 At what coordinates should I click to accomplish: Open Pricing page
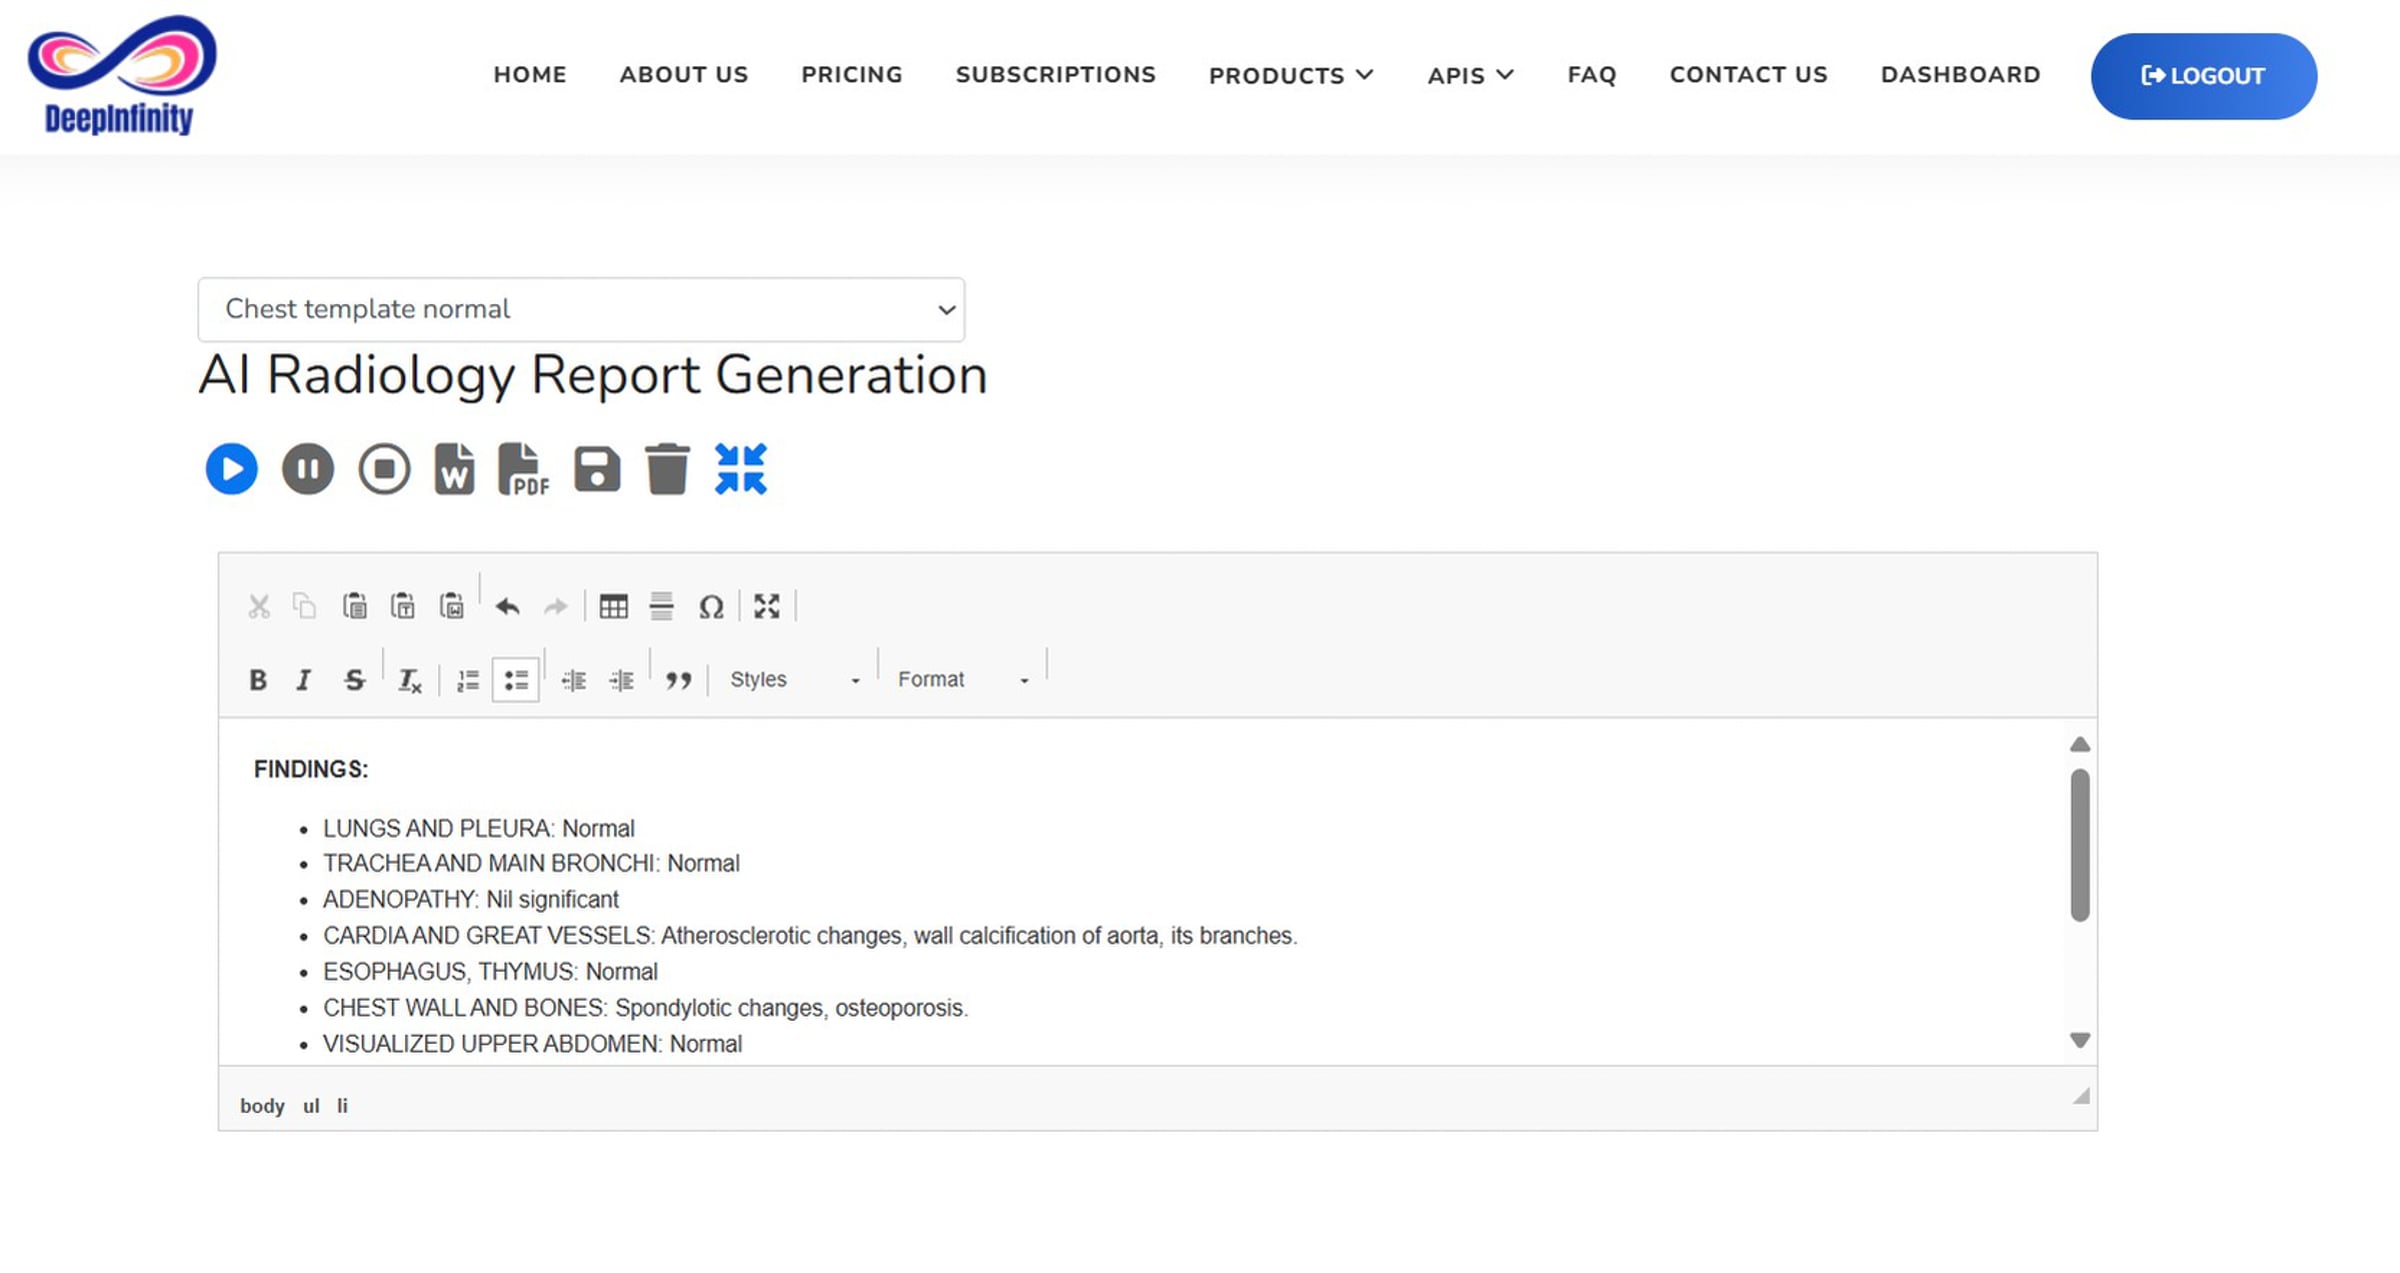(852, 75)
